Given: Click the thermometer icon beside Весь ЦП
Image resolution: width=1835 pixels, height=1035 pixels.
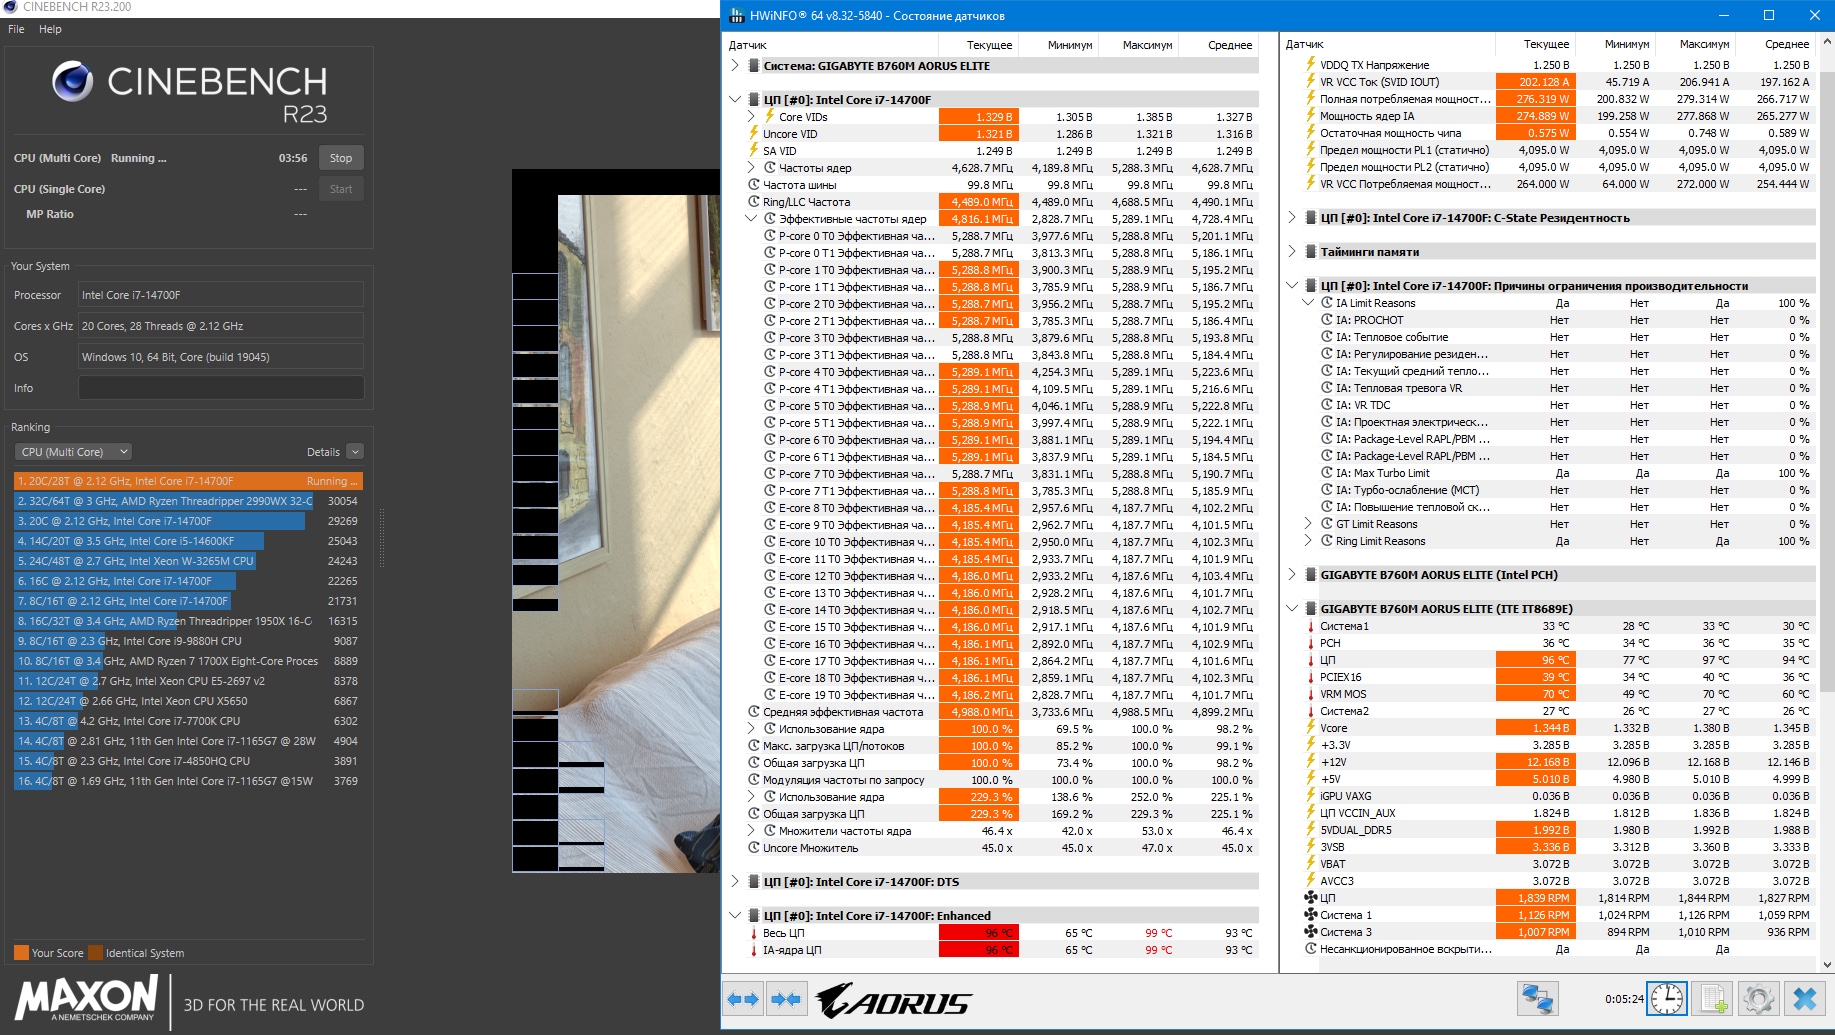Looking at the screenshot, I should pos(754,933).
